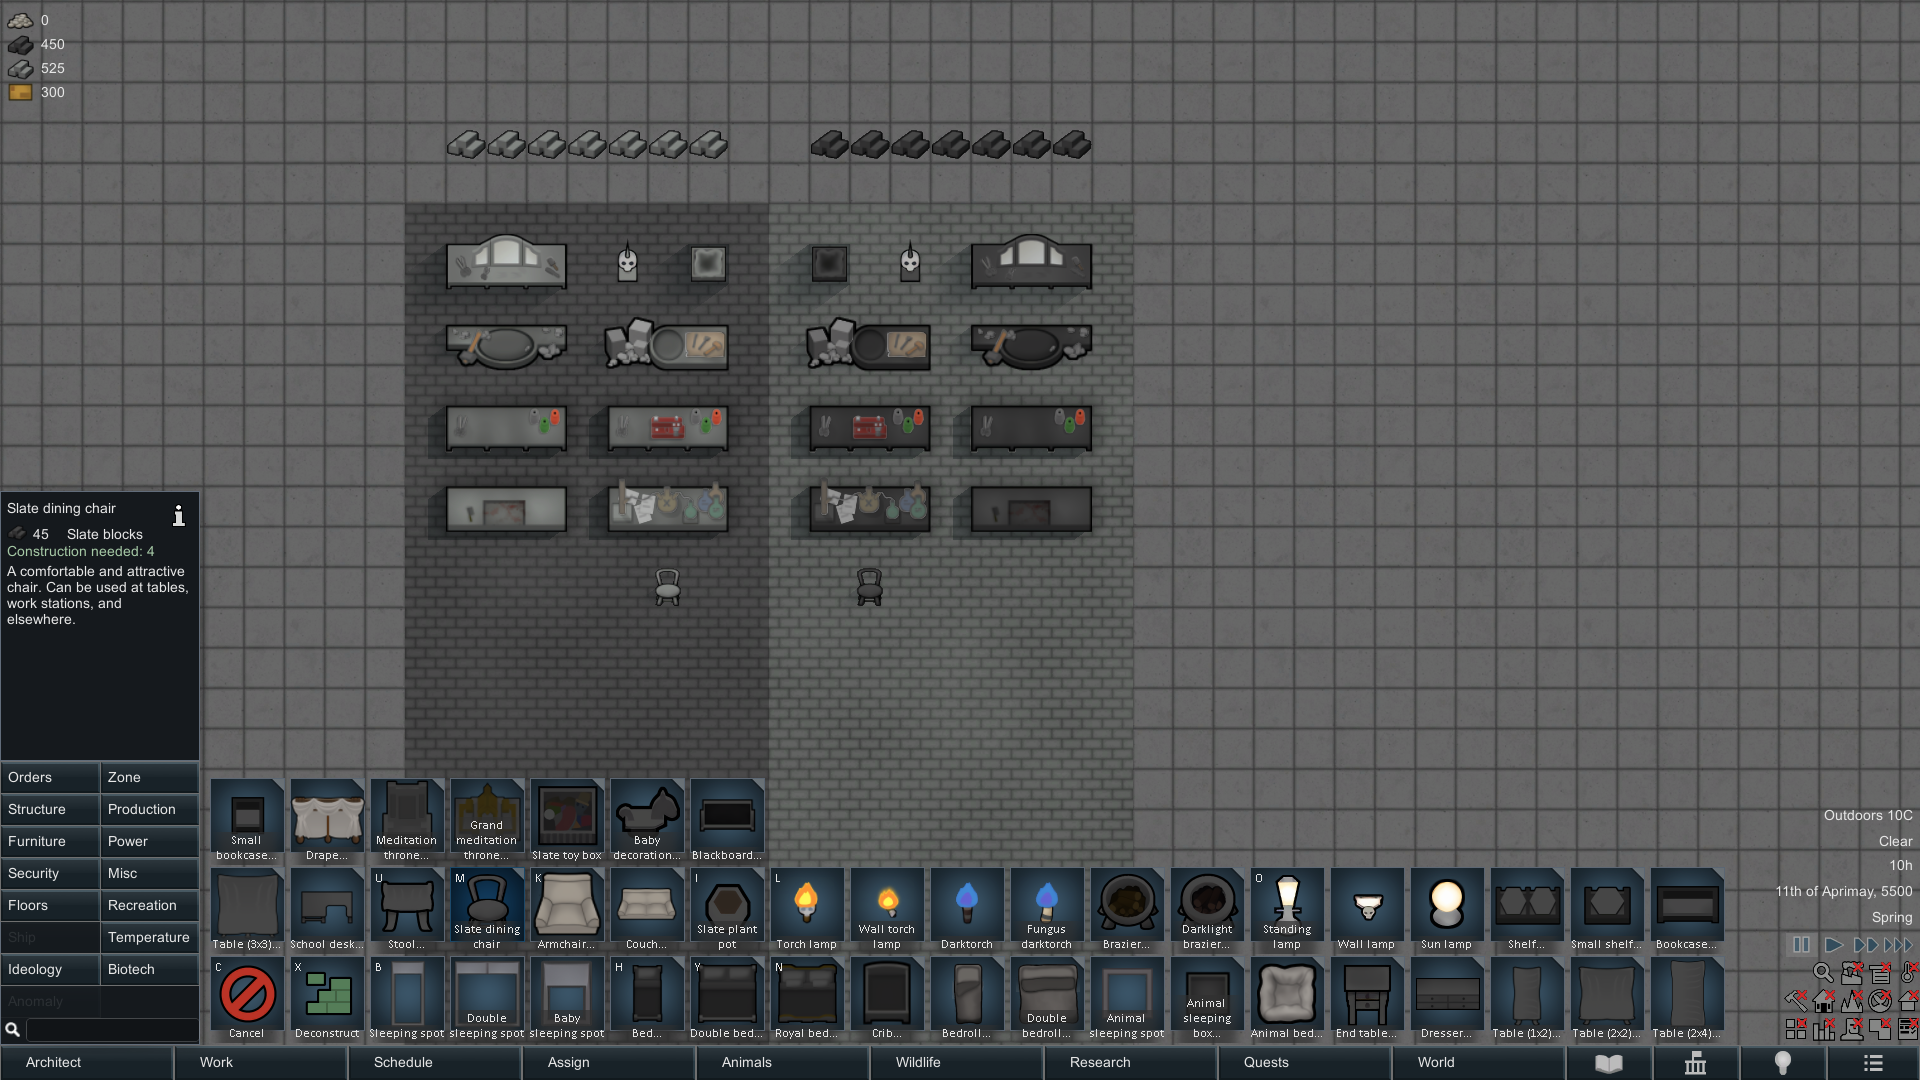1920x1080 pixels.
Task: Open the Orders architect category
Action: (50, 777)
